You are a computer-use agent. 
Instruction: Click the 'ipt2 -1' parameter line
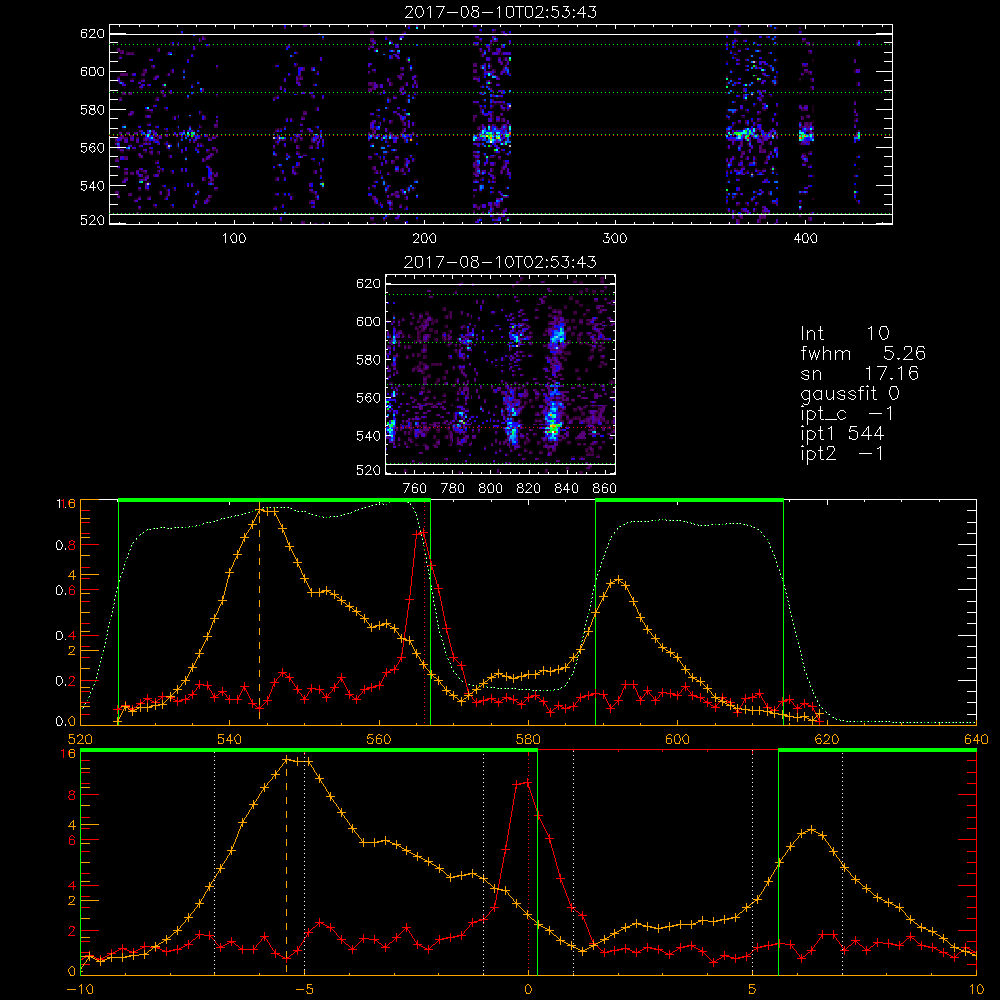(842, 453)
